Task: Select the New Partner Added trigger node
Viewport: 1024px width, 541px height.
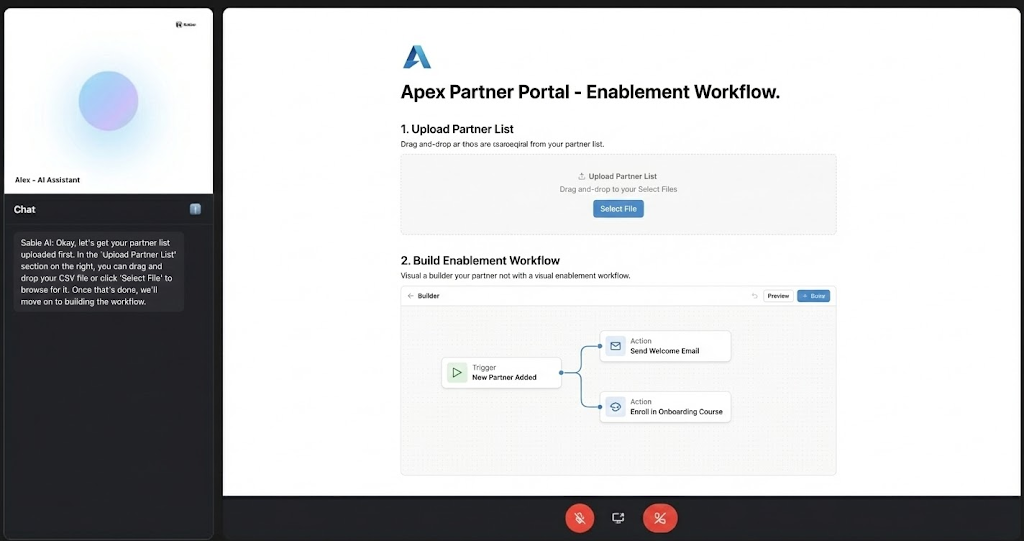Action: 502,373
